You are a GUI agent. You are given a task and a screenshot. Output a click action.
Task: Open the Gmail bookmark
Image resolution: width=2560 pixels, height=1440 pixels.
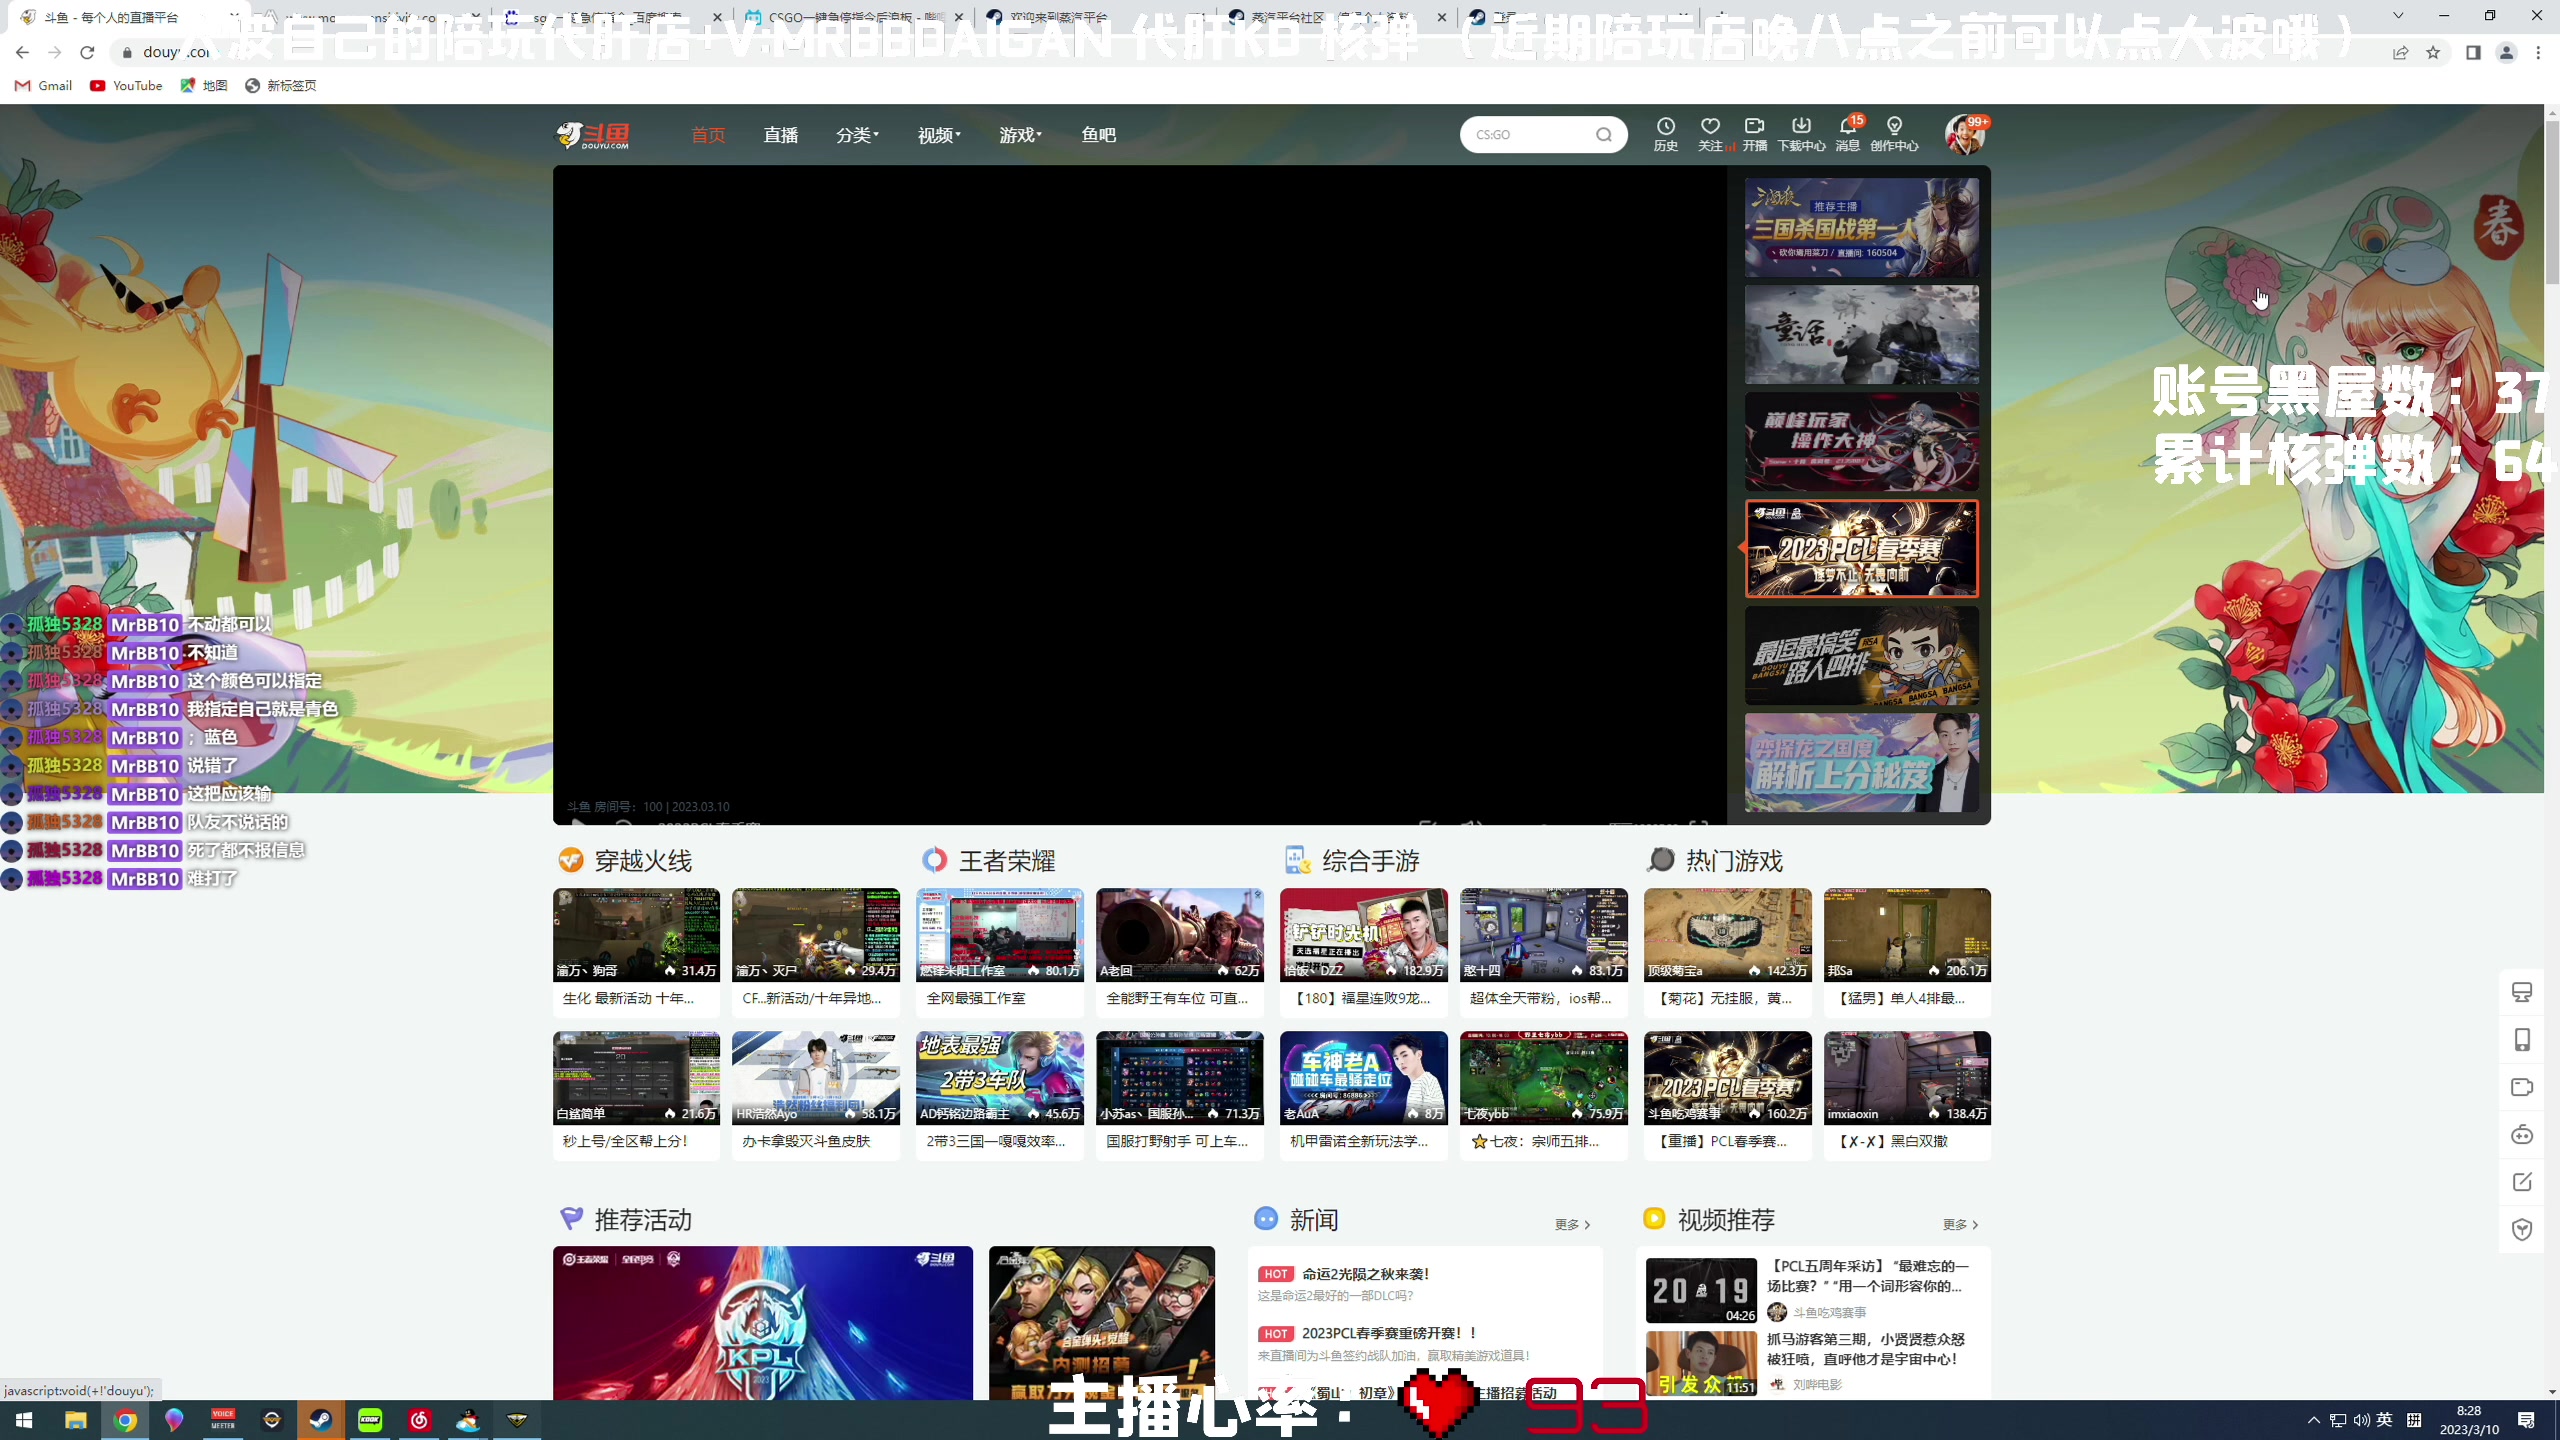[x=44, y=86]
